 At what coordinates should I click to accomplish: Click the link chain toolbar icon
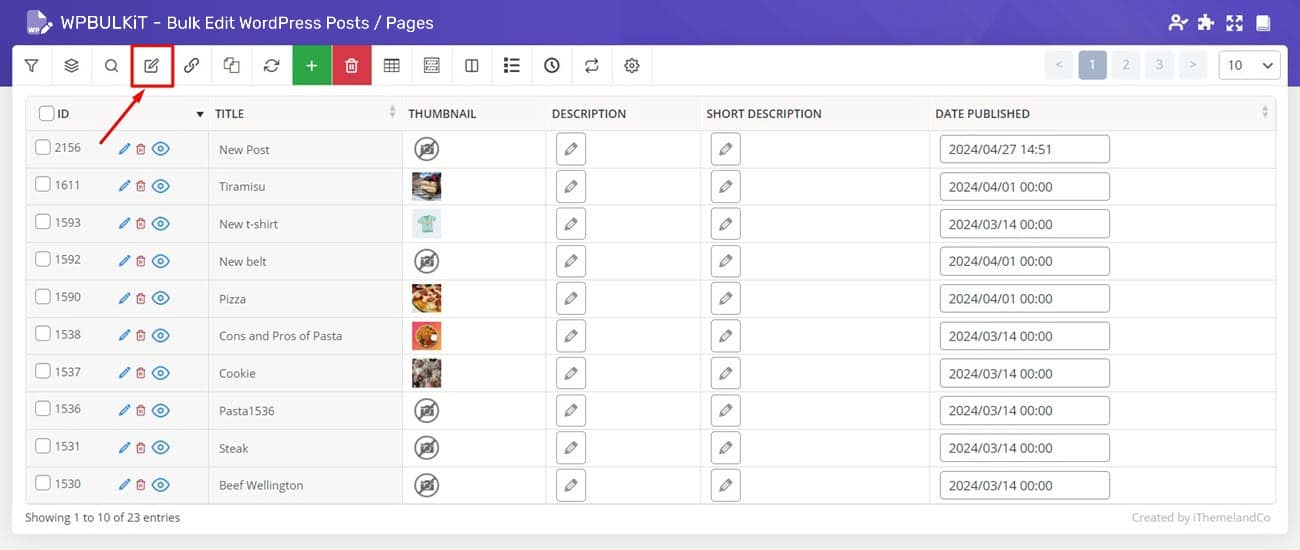pyautogui.click(x=192, y=66)
